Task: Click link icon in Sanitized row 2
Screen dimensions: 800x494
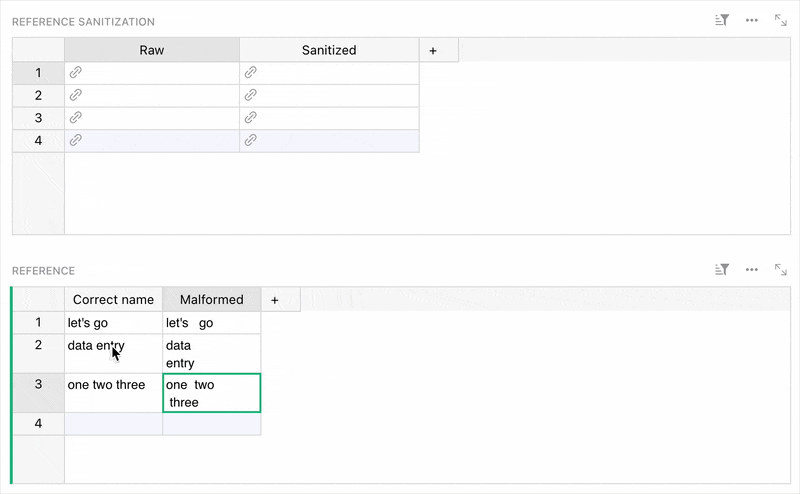Action: tap(251, 96)
